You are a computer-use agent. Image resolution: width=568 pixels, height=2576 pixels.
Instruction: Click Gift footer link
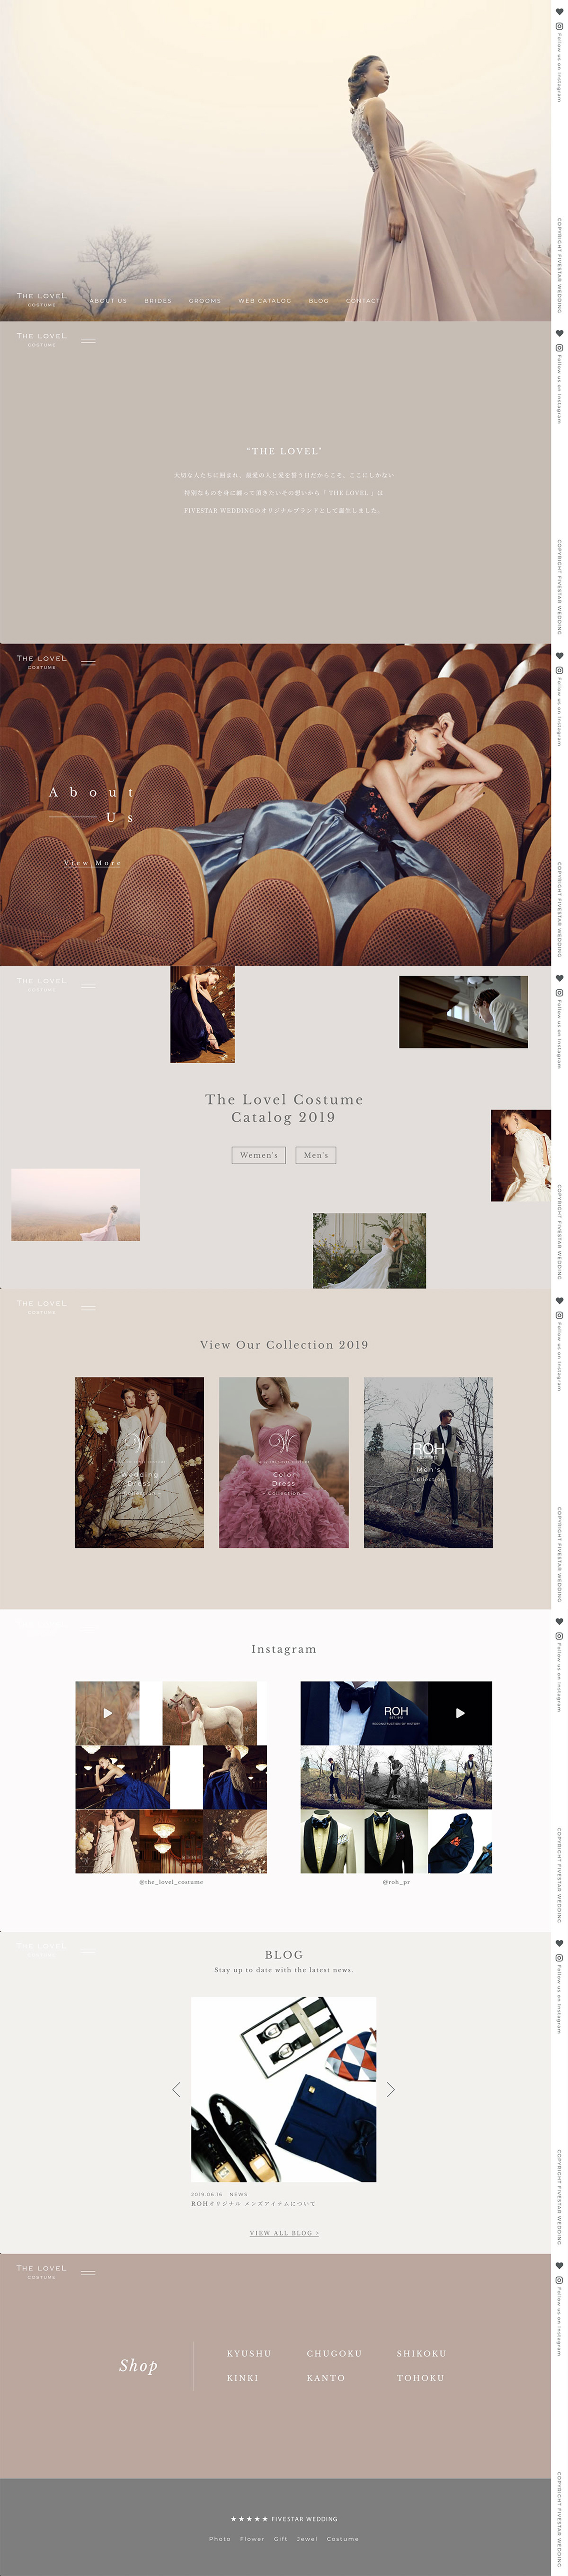[281, 2539]
